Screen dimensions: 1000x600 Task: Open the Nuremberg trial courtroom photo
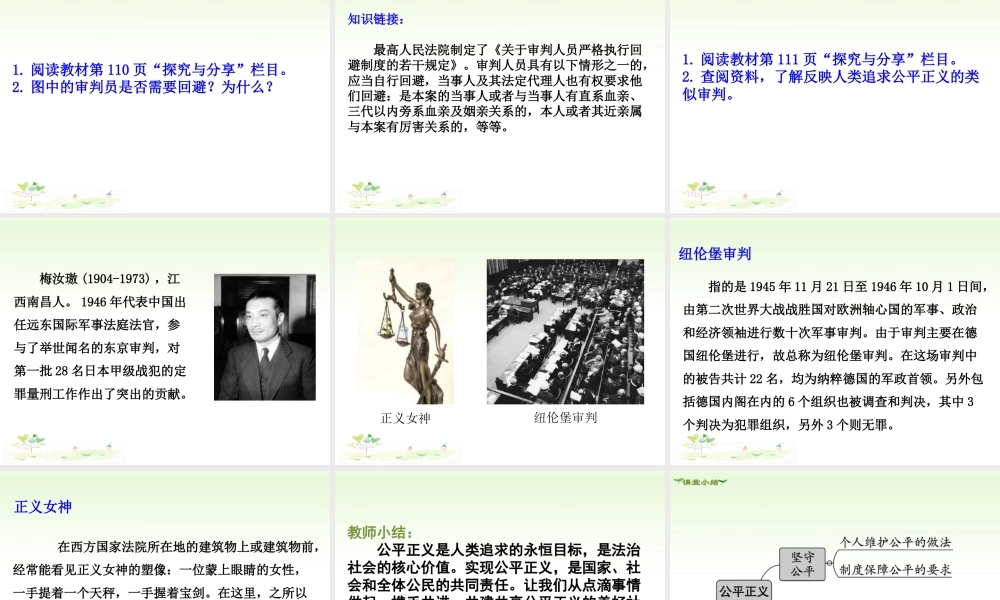[x=565, y=331]
